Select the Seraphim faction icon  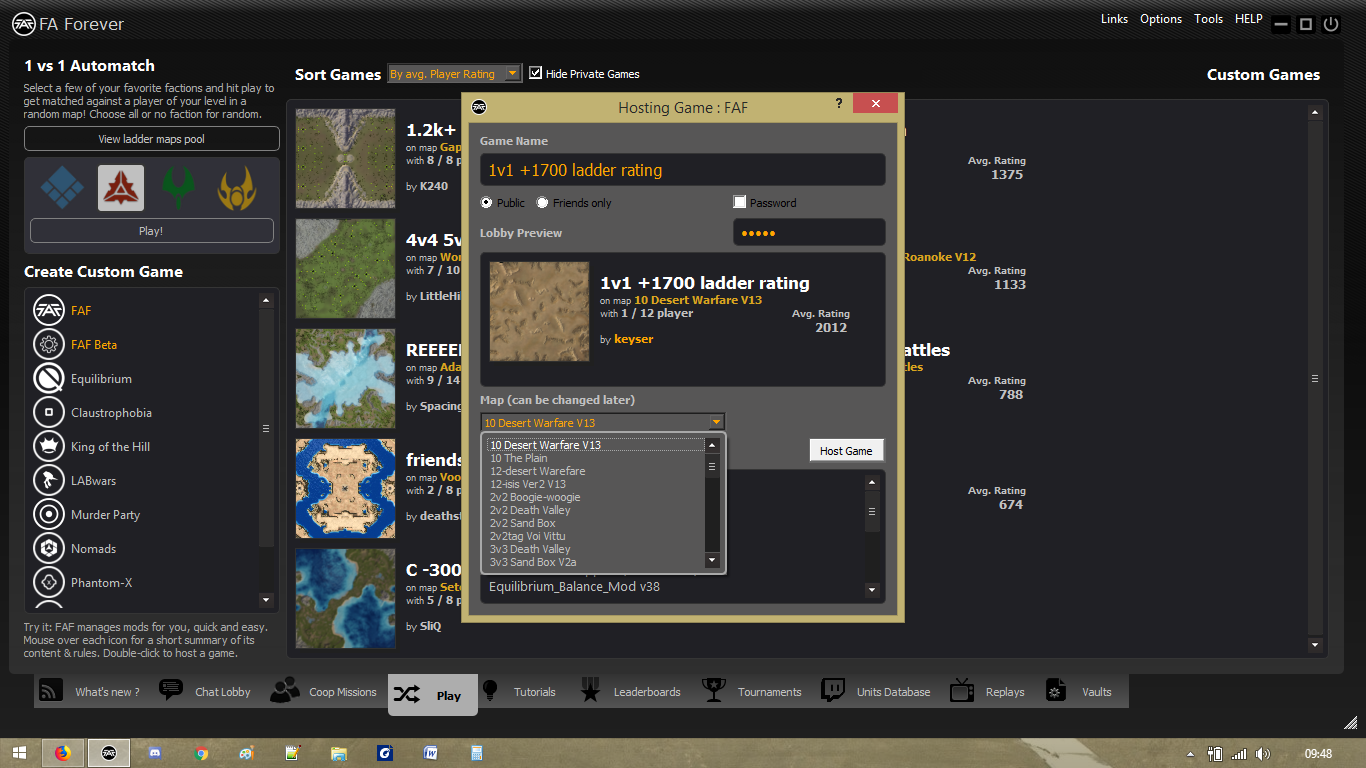click(236, 188)
